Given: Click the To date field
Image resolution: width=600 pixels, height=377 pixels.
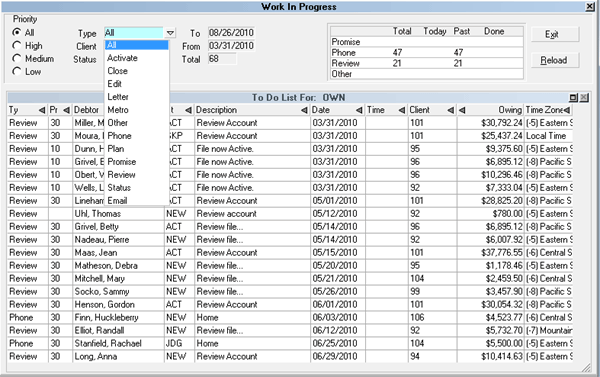Looking at the screenshot, I should point(232,33).
